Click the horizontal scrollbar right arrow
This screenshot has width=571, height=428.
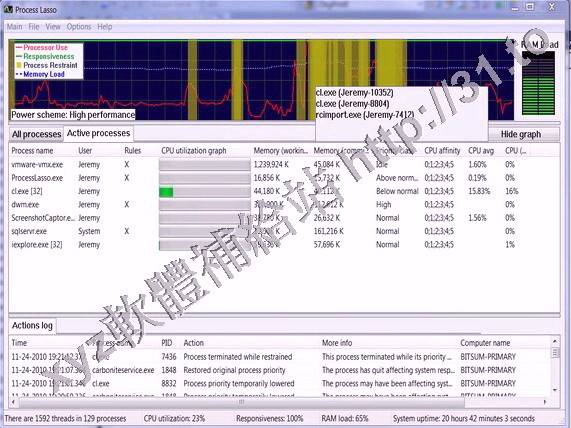pyautogui.click(x=545, y=402)
